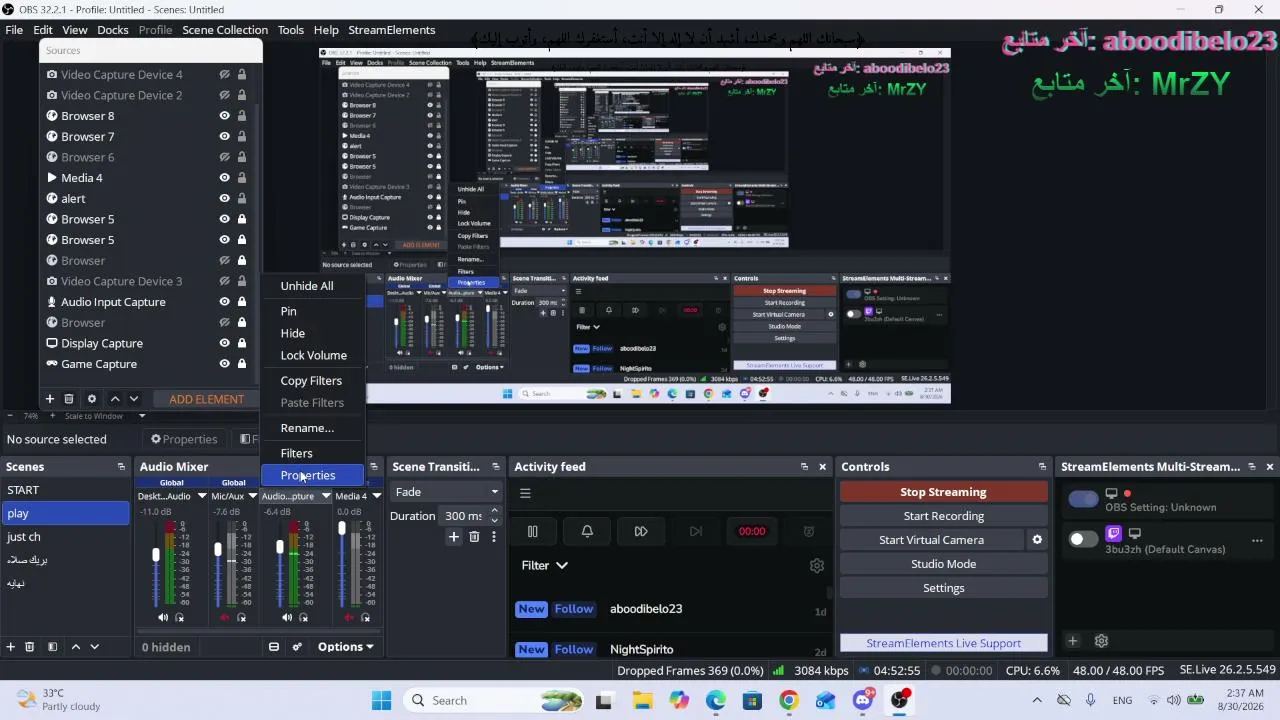This screenshot has height=720, width=1280.
Task: Adjust the Deskt...Audio volume fader
Action: pos(156,555)
